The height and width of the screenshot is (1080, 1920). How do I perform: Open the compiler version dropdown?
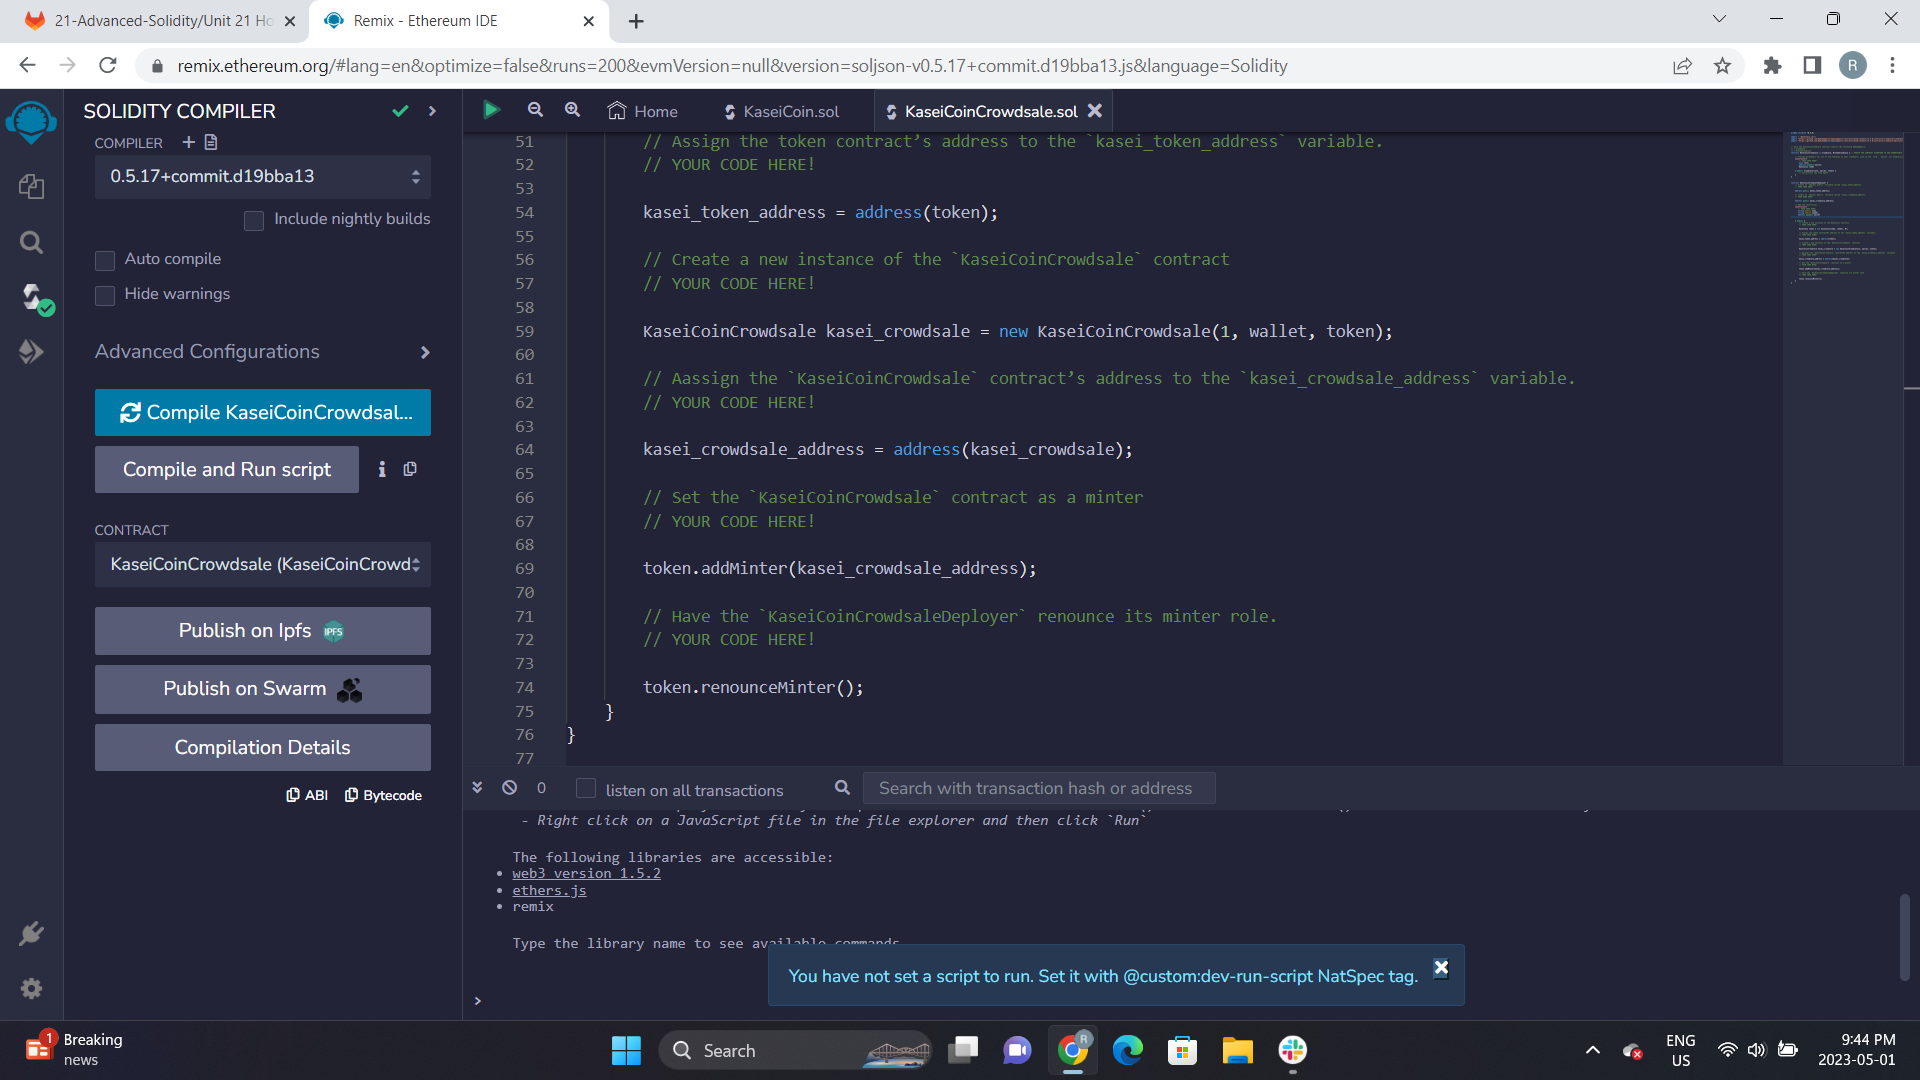(x=262, y=176)
